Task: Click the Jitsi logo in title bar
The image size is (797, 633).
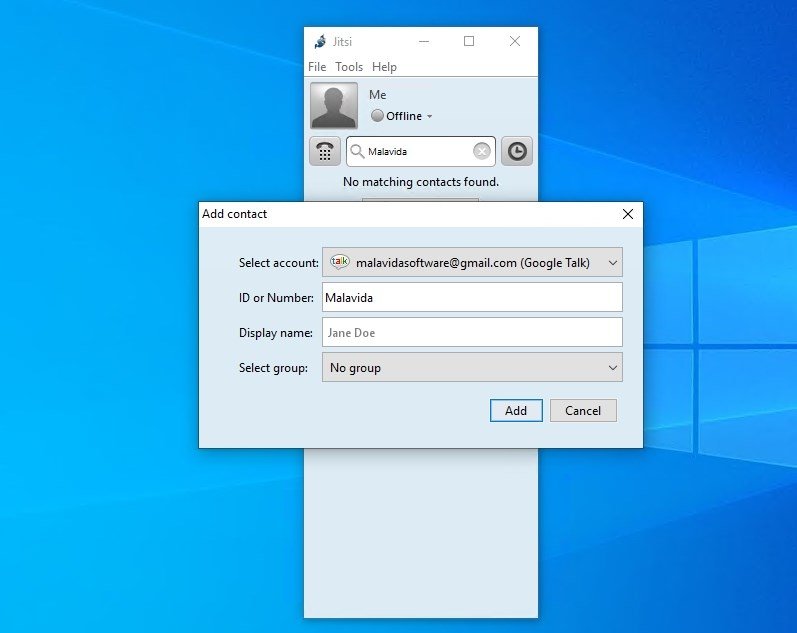Action: 320,41
